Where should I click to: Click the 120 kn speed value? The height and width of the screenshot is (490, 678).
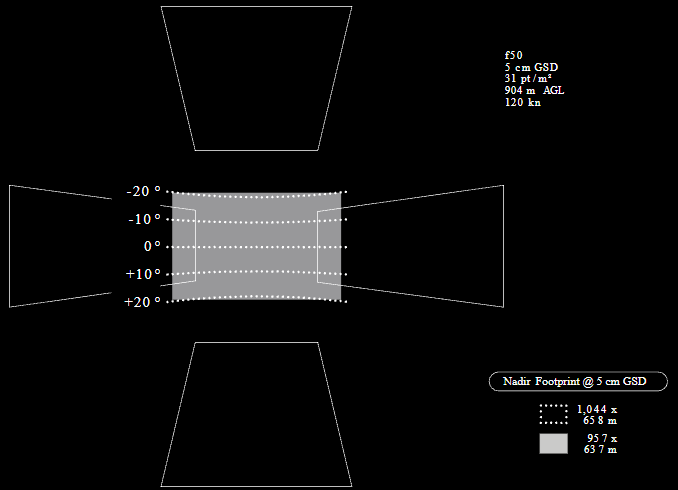(x=523, y=103)
